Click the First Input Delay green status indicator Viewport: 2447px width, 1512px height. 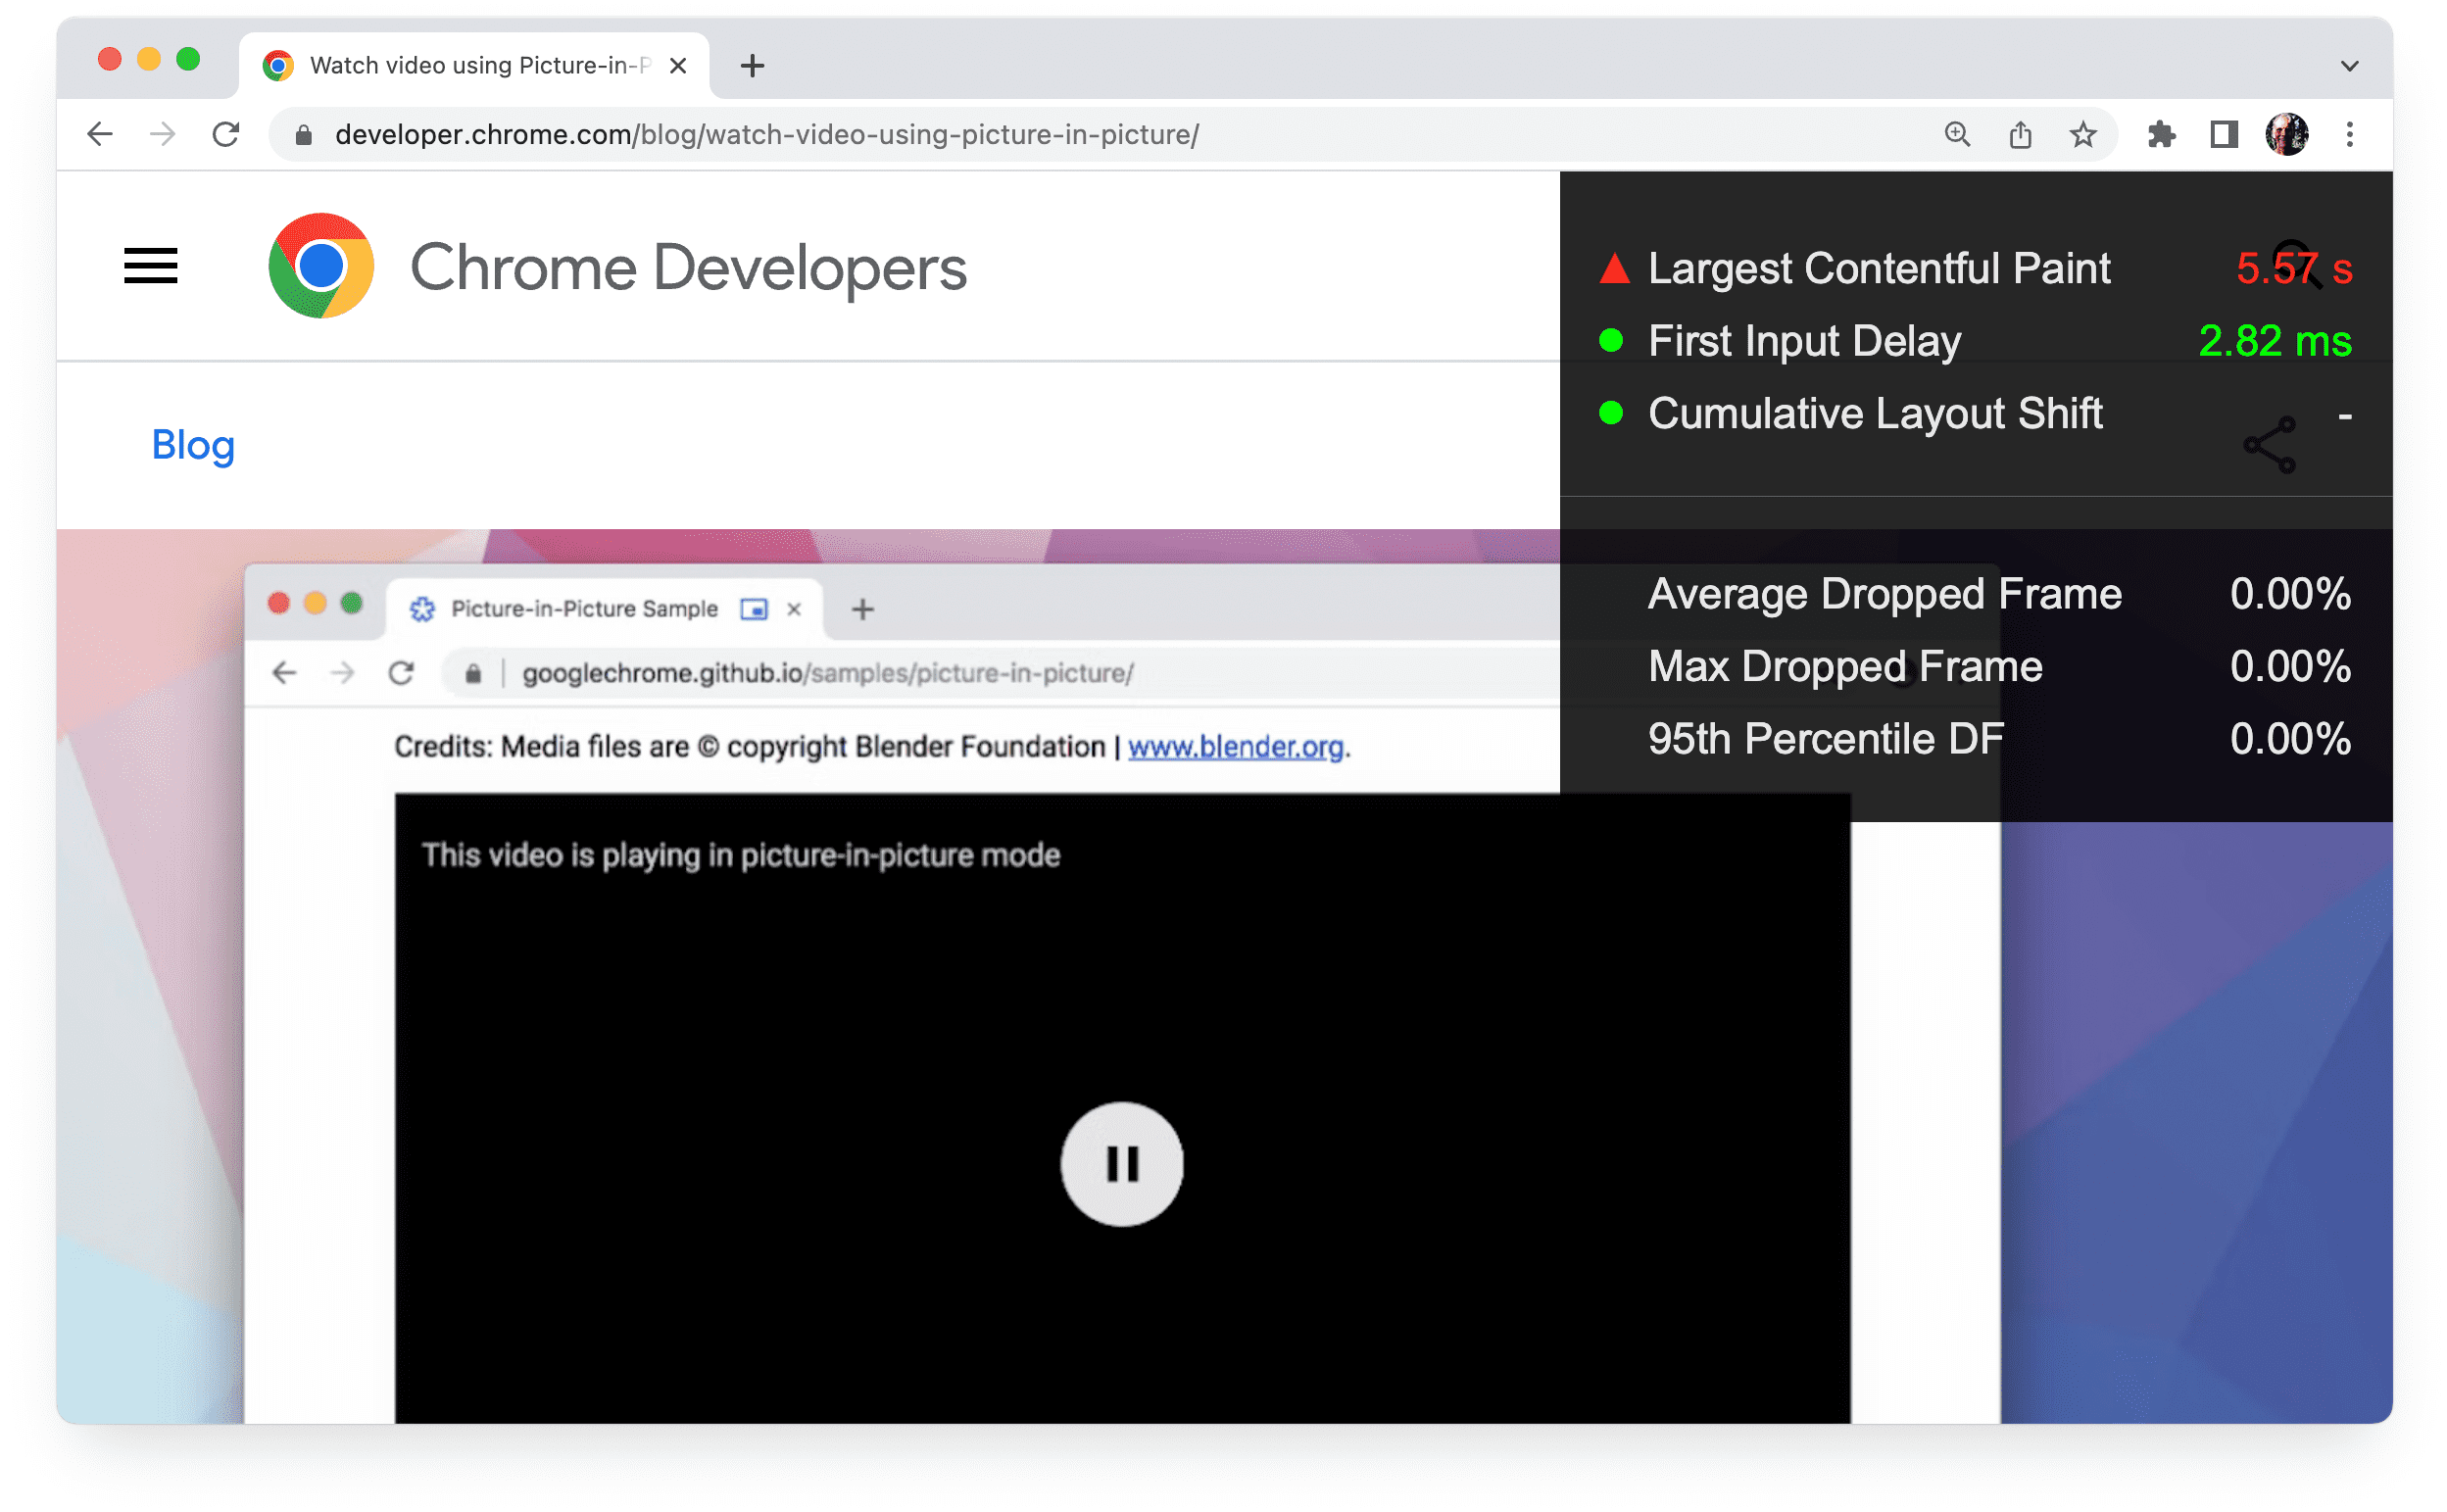[1608, 341]
